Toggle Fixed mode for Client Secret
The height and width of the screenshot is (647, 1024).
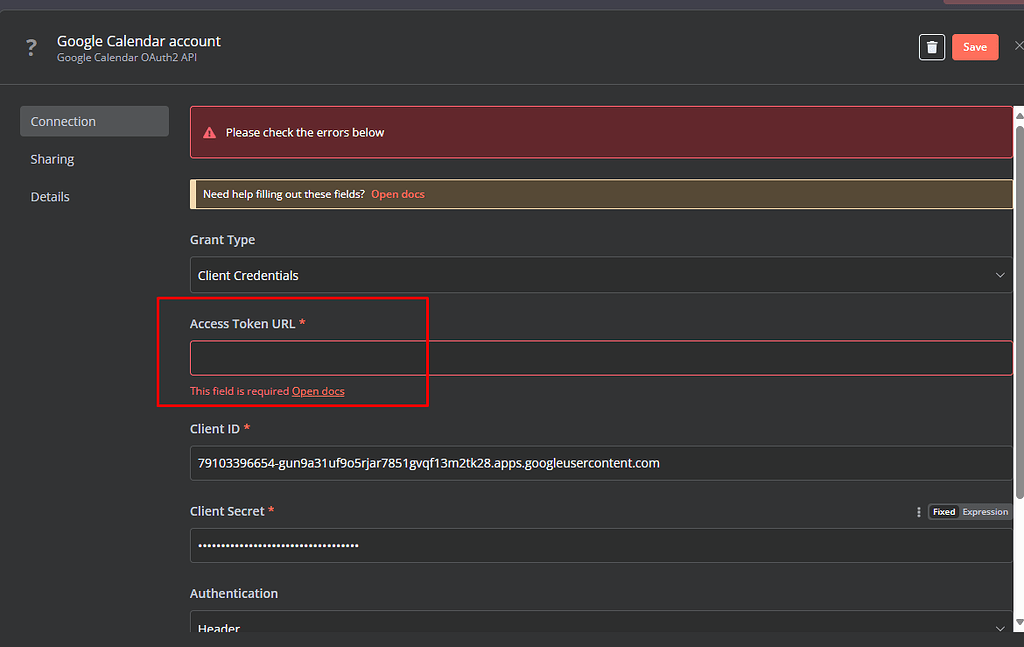pyautogui.click(x=943, y=511)
